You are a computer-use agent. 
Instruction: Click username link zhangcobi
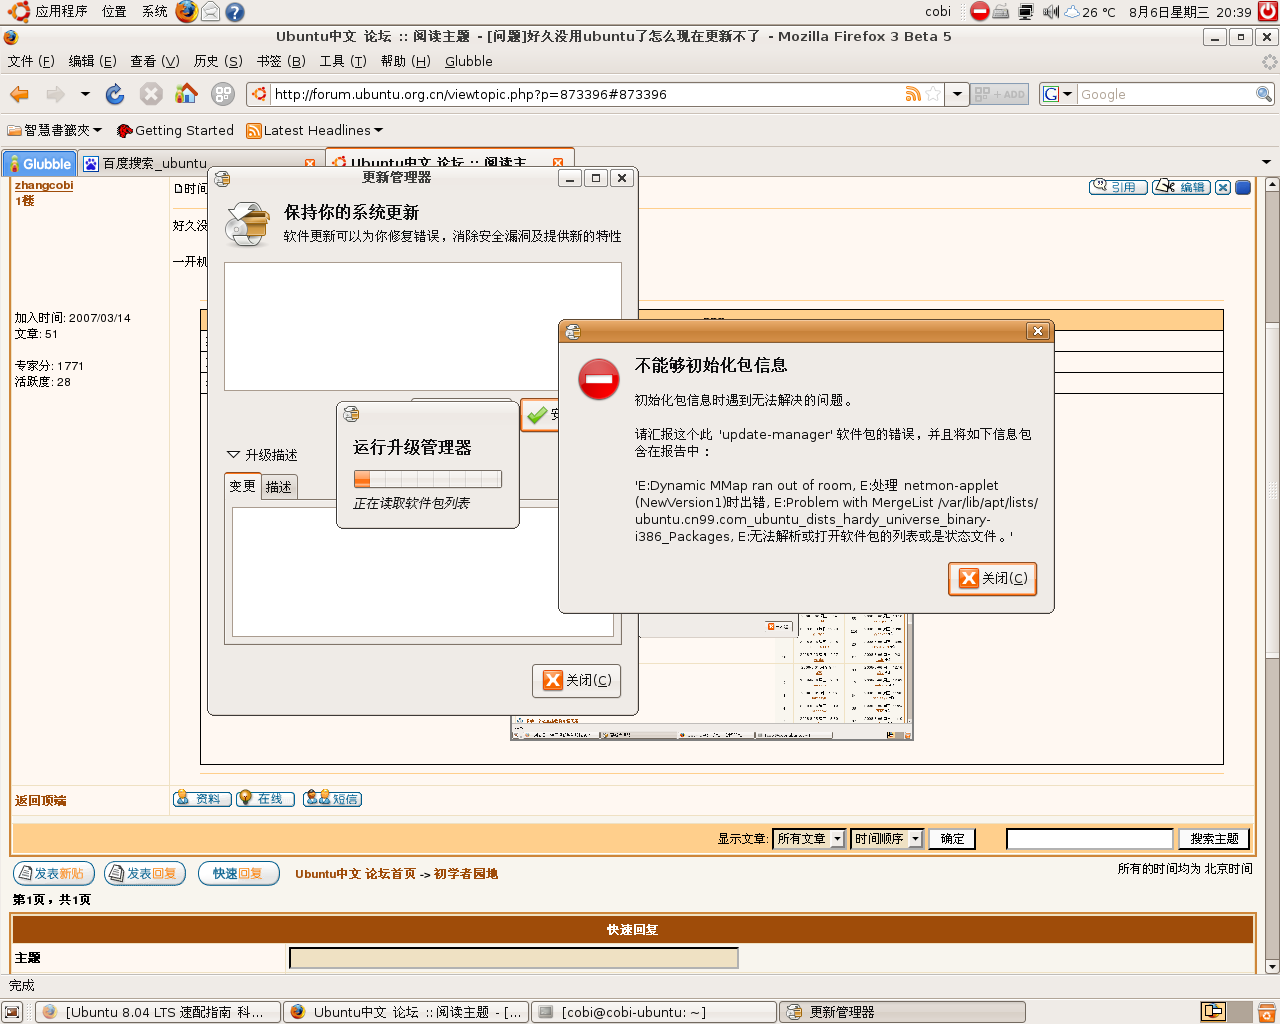click(x=44, y=185)
